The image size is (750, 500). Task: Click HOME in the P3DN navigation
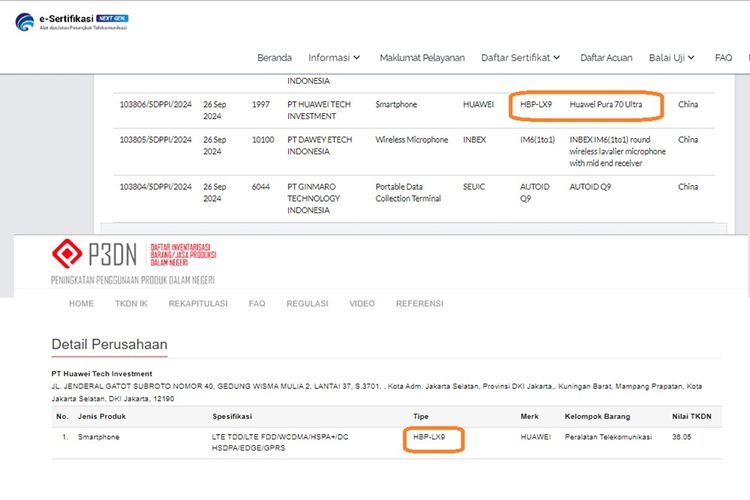(x=82, y=303)
